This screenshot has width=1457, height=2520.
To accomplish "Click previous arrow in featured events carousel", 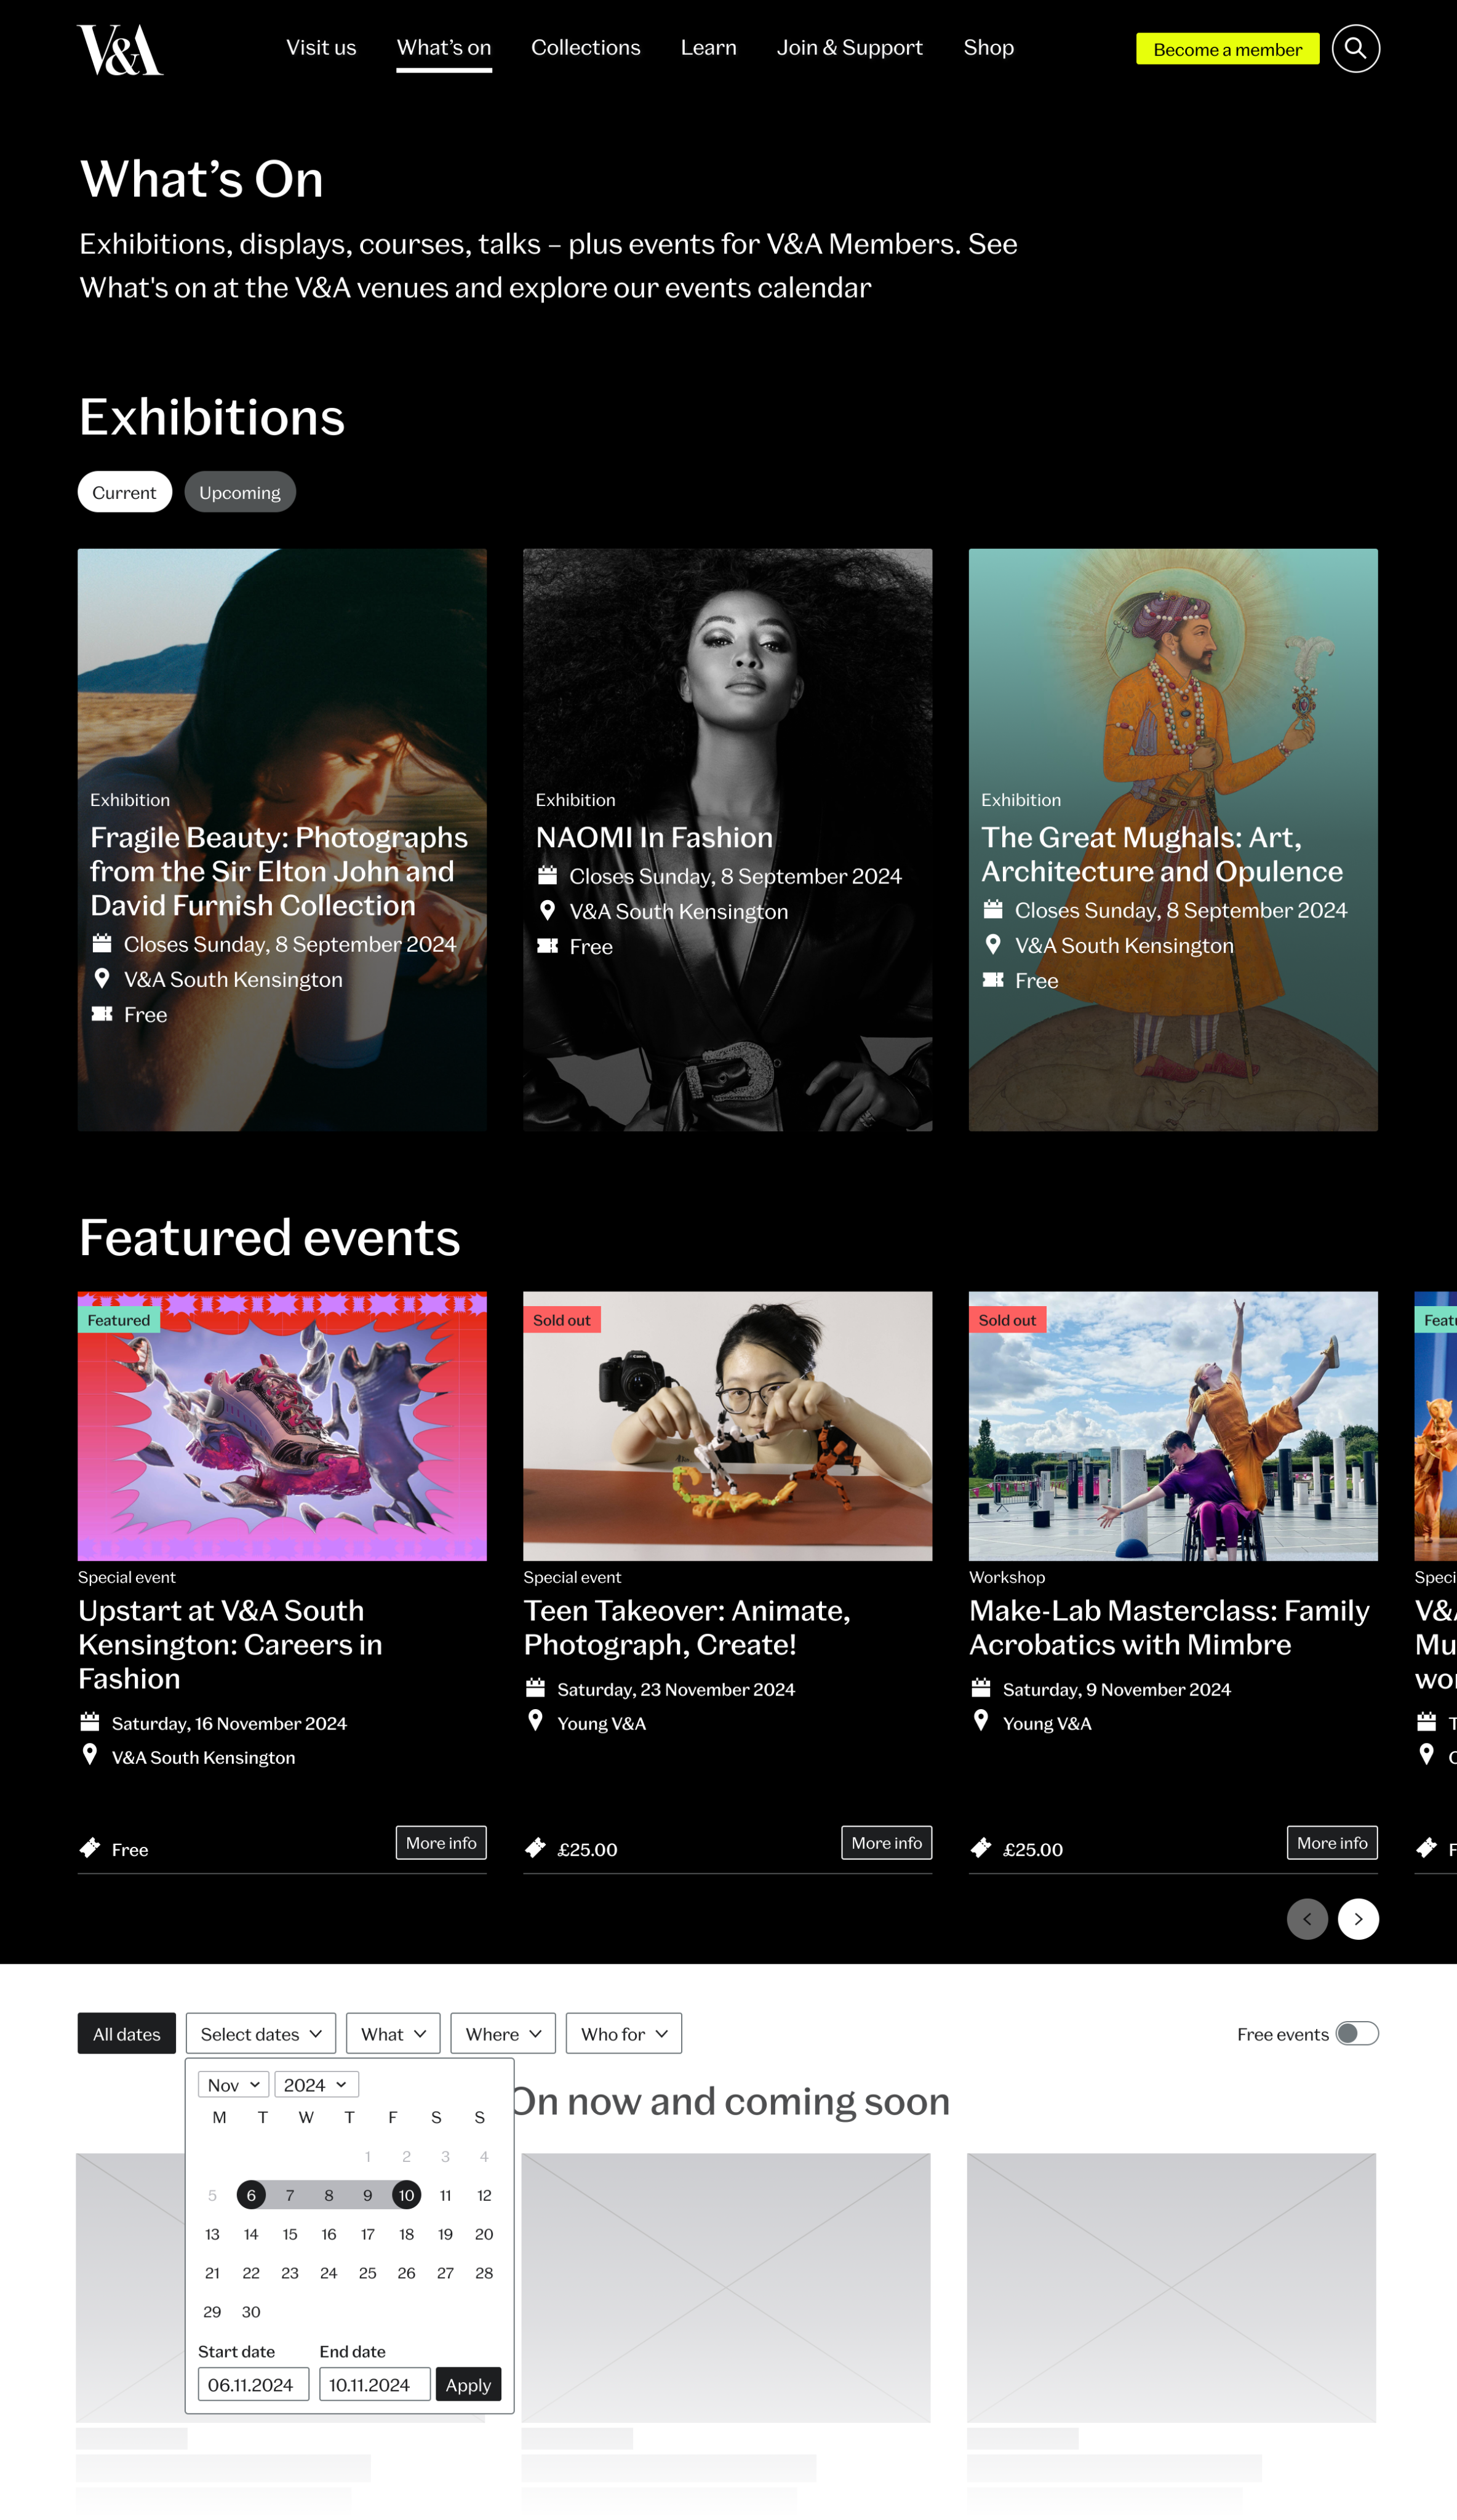I will [1306, 1918].
